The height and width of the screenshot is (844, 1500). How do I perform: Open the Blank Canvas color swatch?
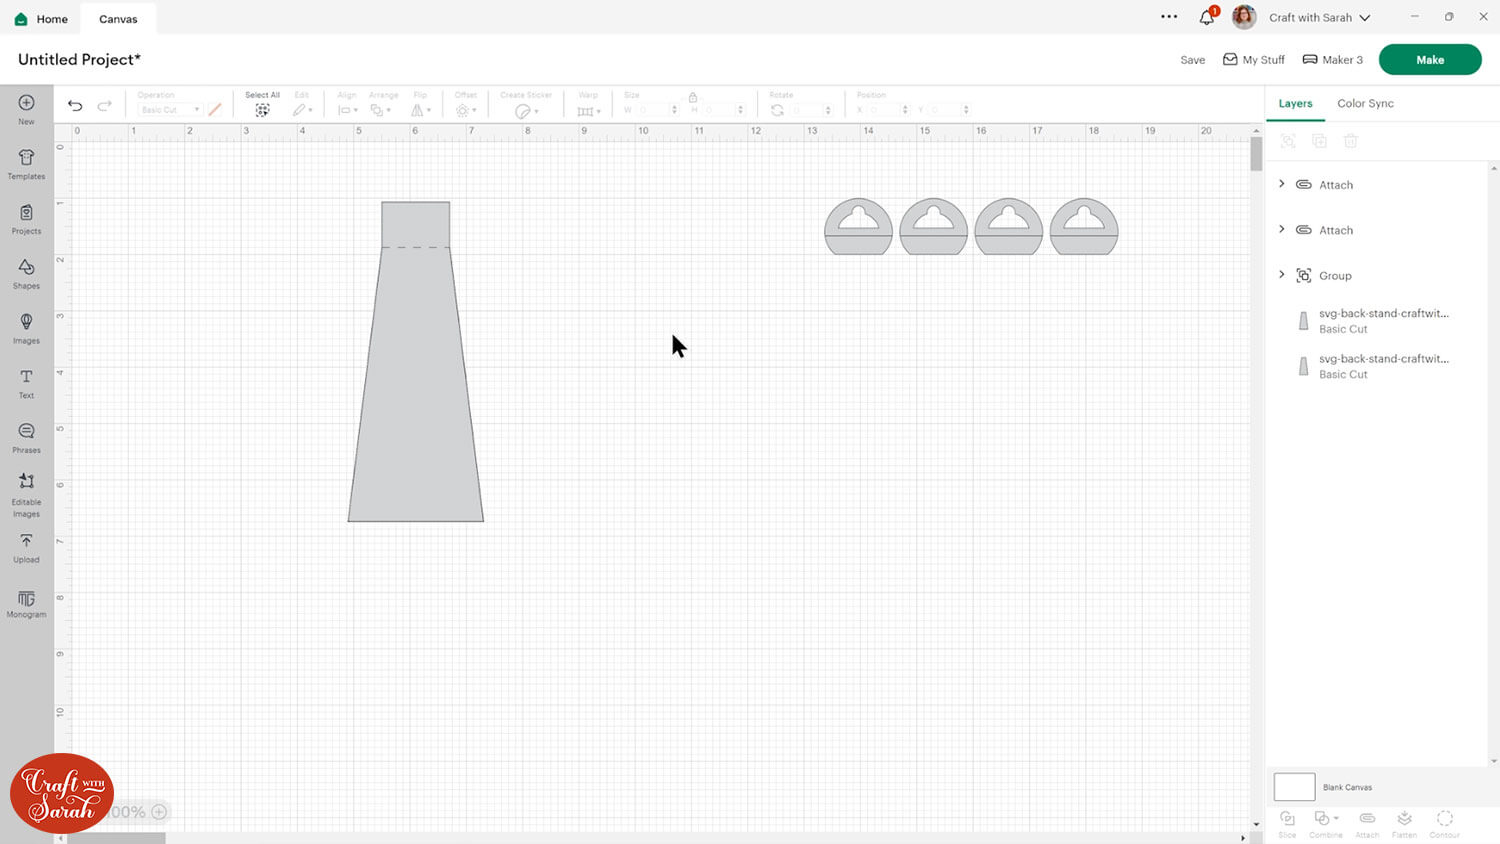[x=1293, y=787]
